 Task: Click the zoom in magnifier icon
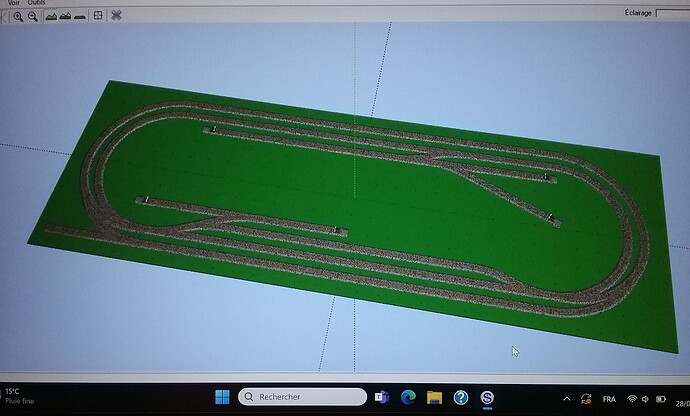pos(18,17)
